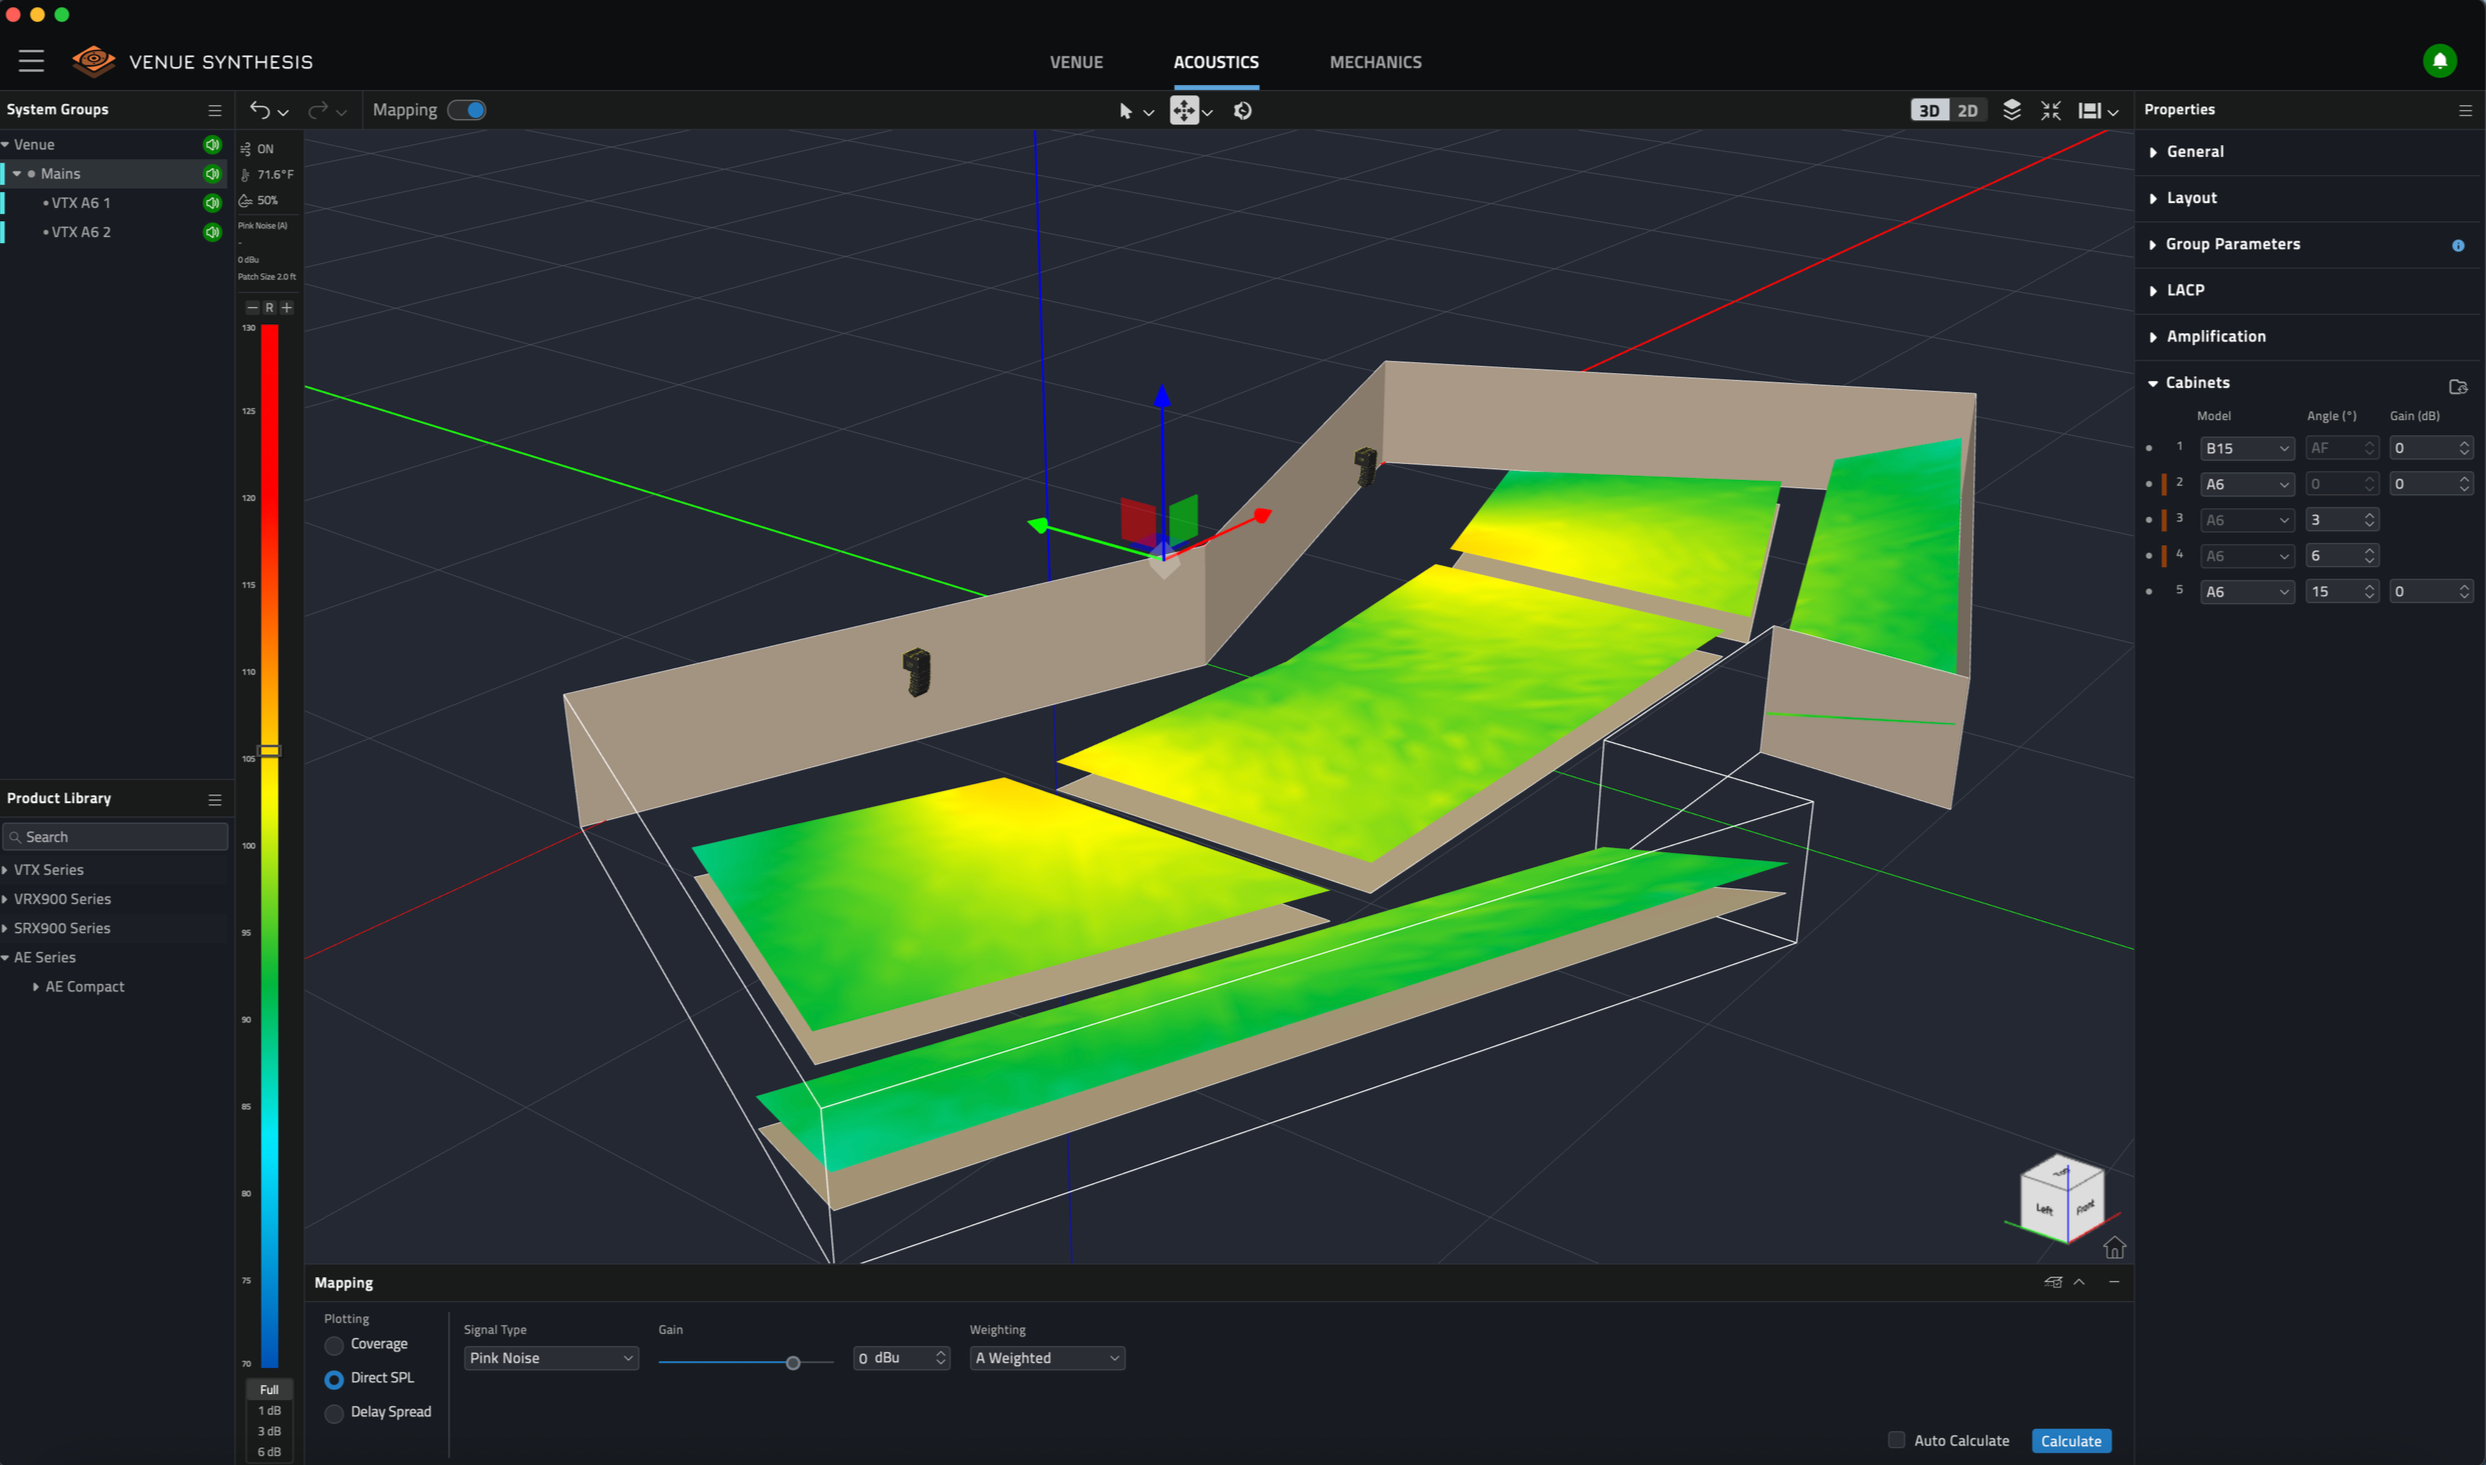Screen dimensions: 2486x1465
Task: Switch to the VENUE tab
Action: (1076, 62)
